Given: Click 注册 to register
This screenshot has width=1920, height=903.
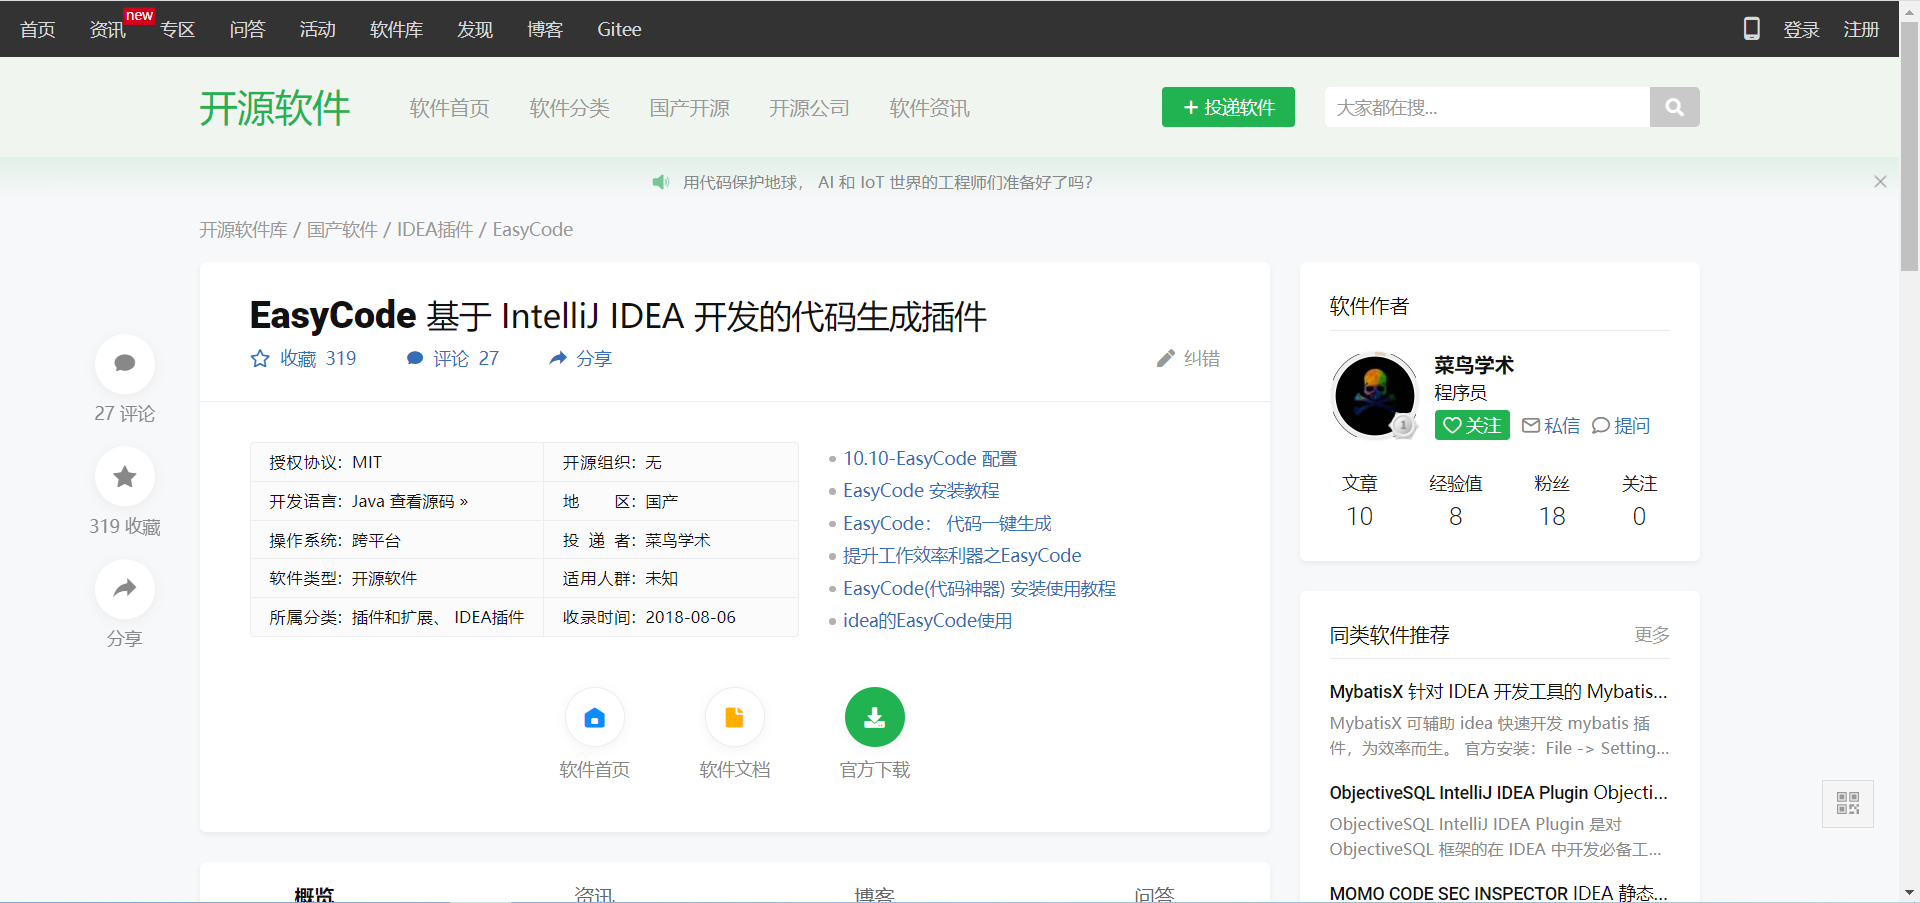Looking at the screenshot, I should (x=1862, y=29).
